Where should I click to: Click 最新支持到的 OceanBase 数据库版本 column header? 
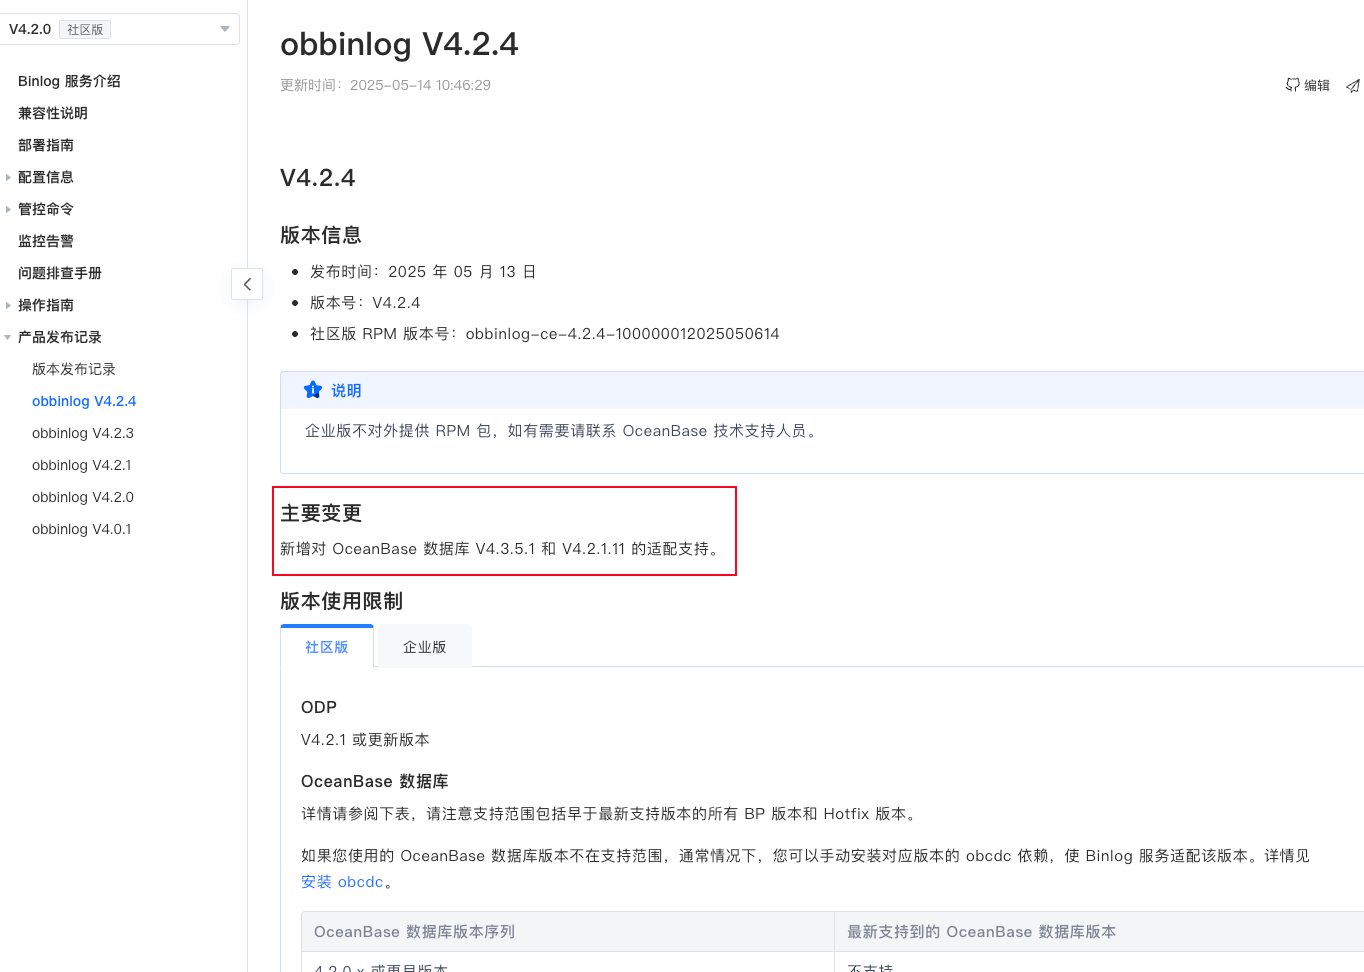(981, 932)
